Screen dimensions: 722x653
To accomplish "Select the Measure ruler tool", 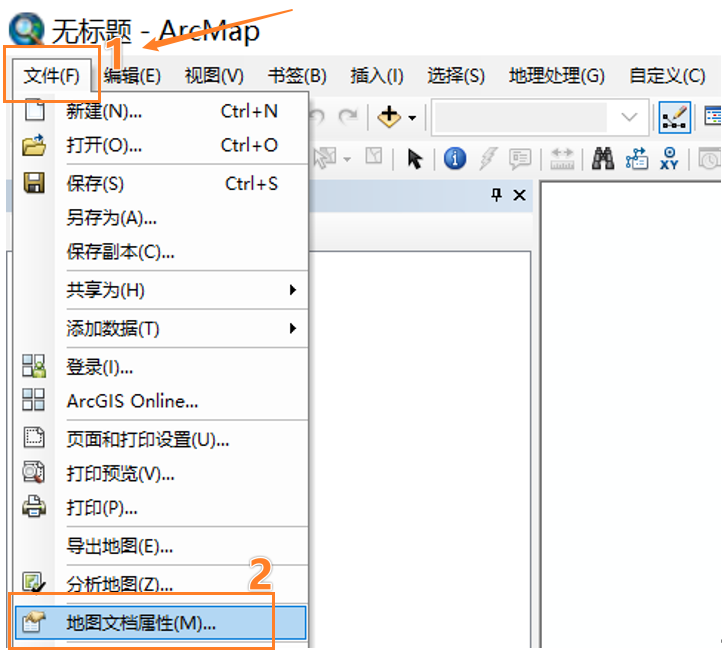I will 562,158.
